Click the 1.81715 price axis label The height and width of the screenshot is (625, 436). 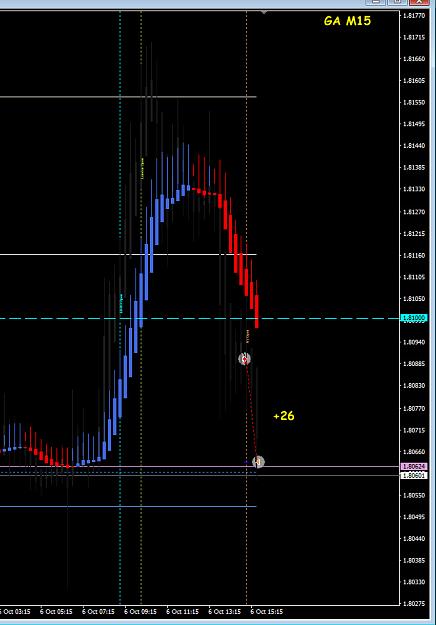point(414,37)
